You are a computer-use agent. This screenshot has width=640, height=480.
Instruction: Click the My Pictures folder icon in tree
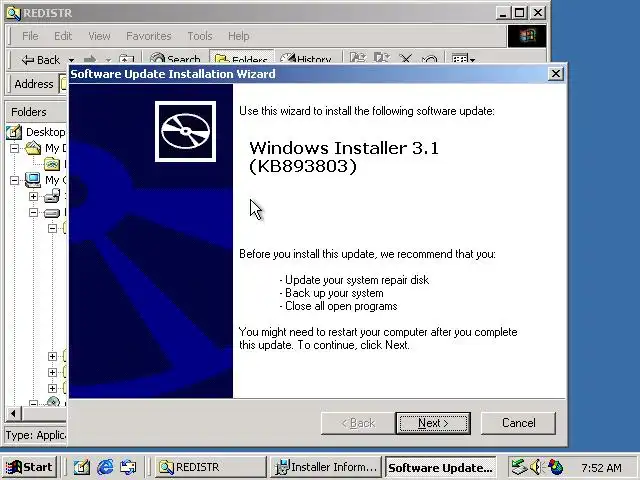(52, 164)
